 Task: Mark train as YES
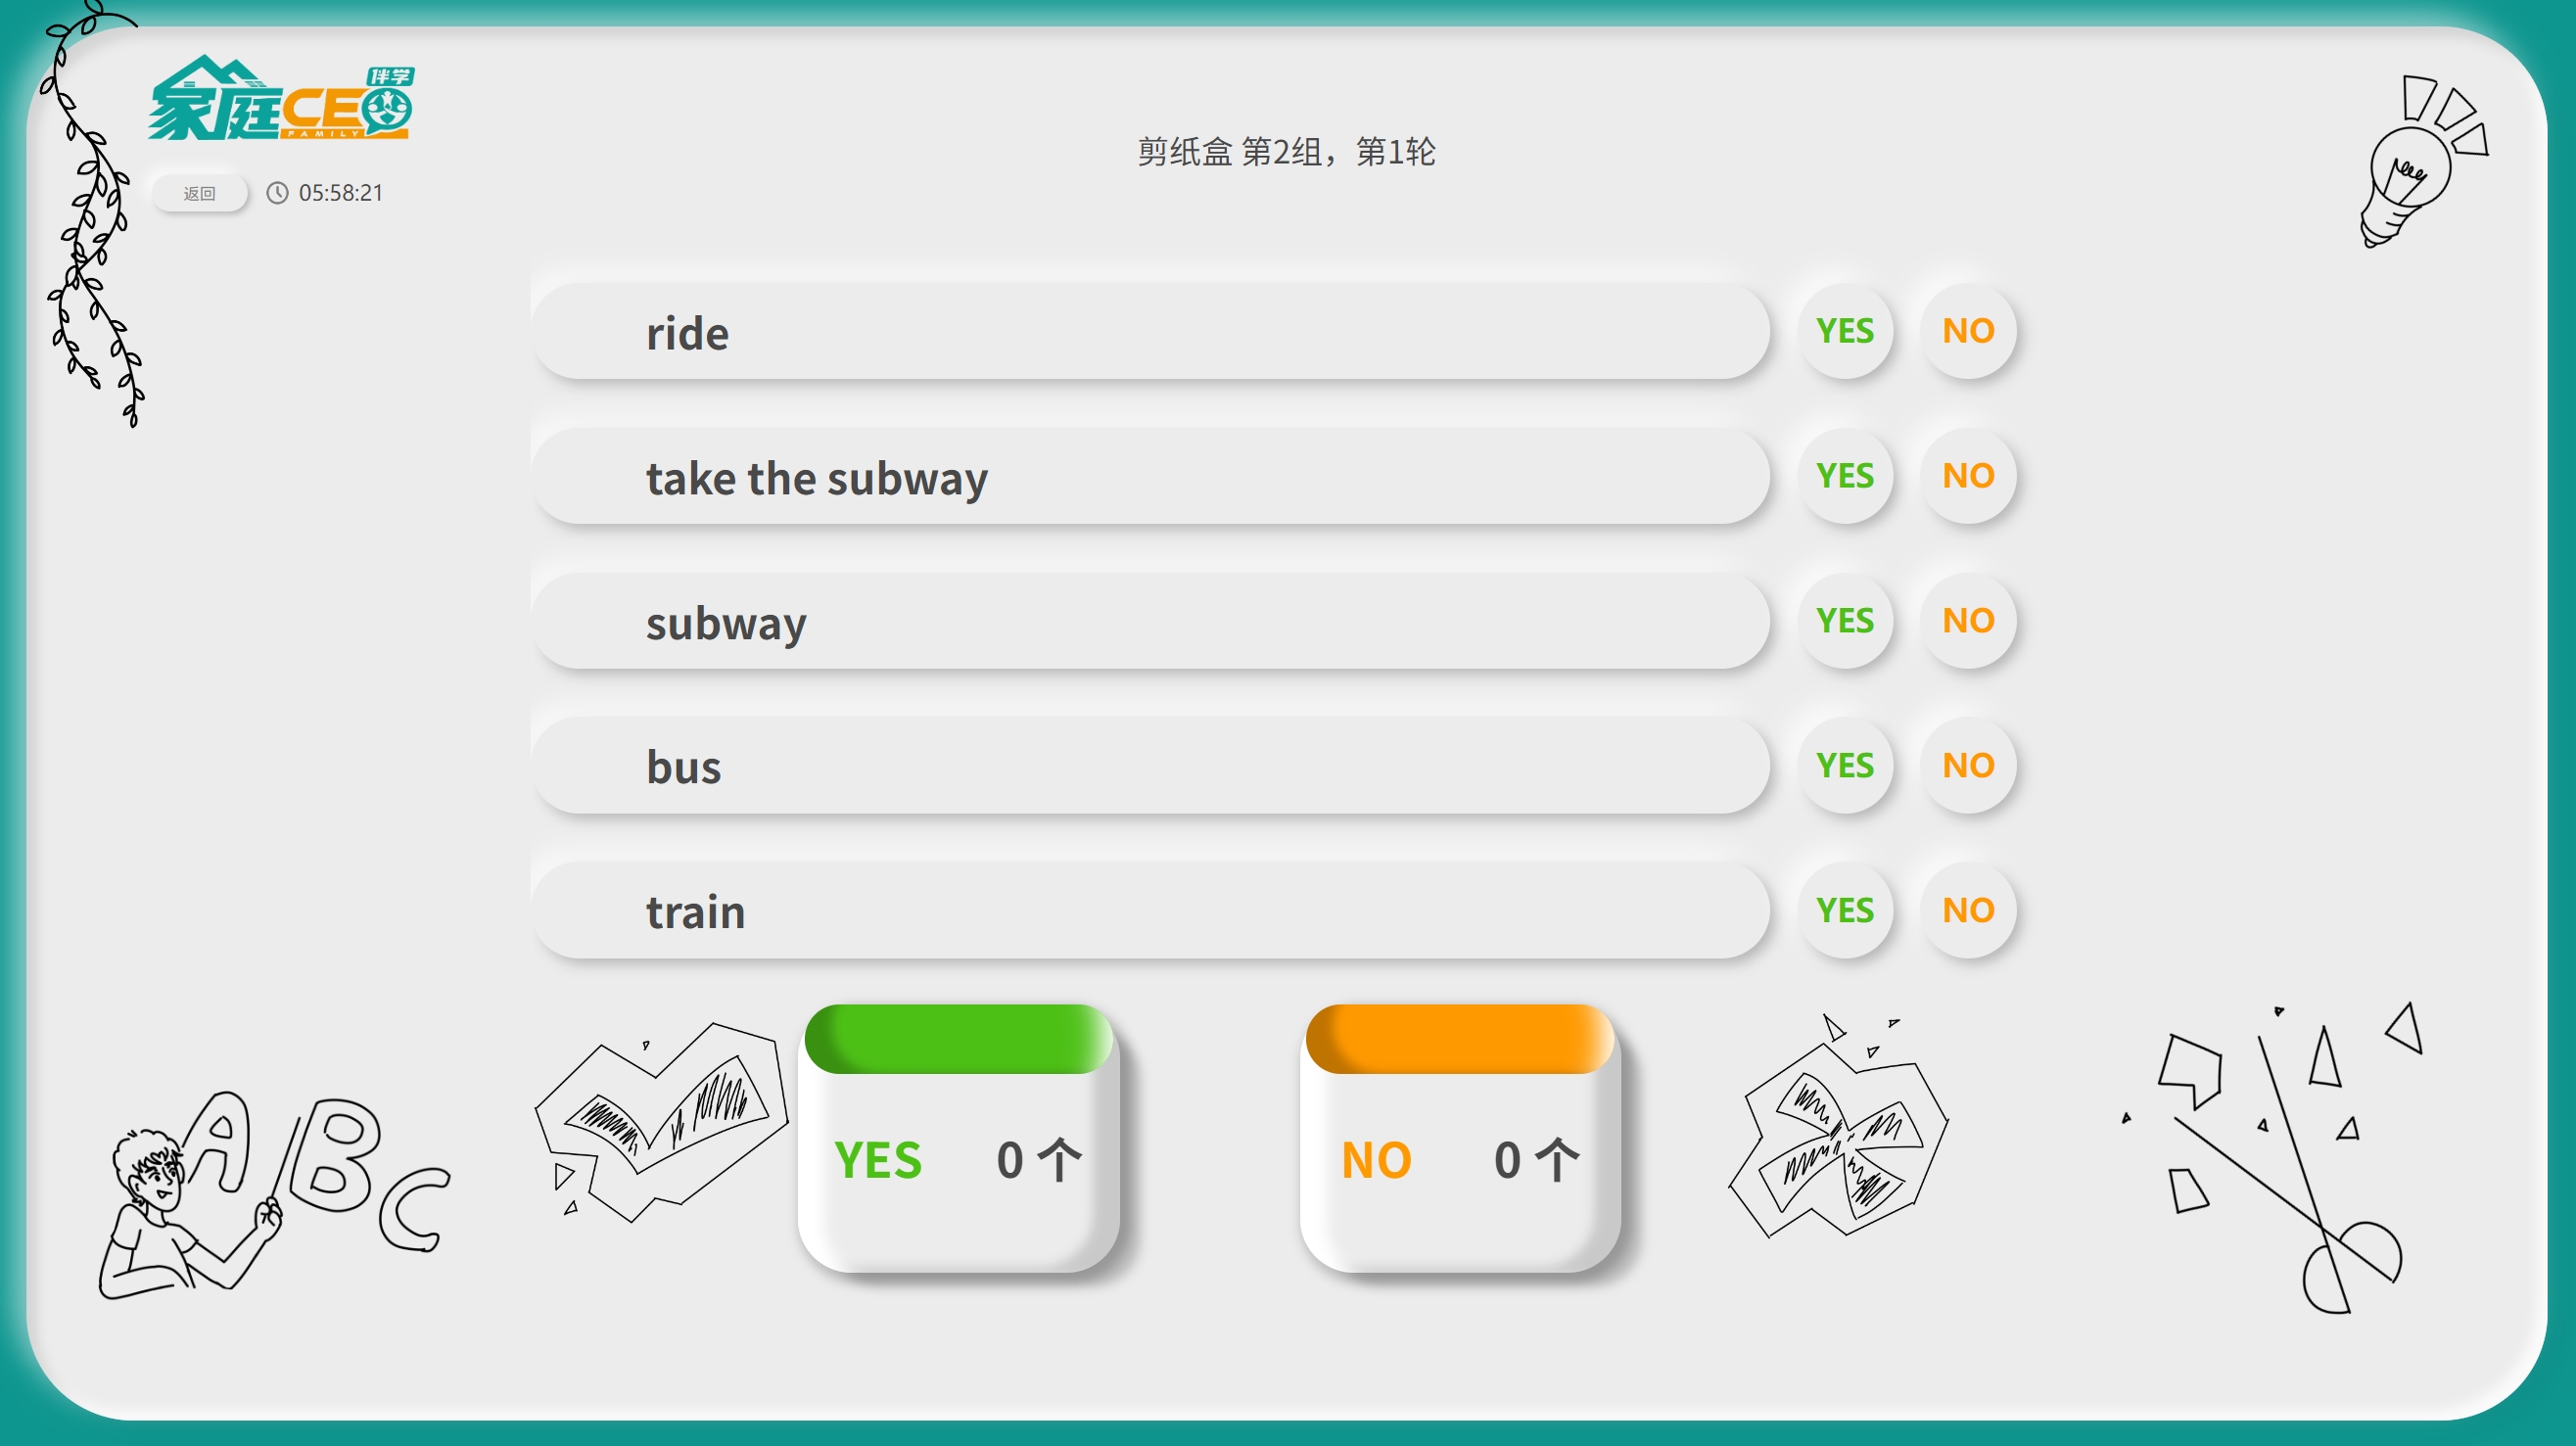1845,911
